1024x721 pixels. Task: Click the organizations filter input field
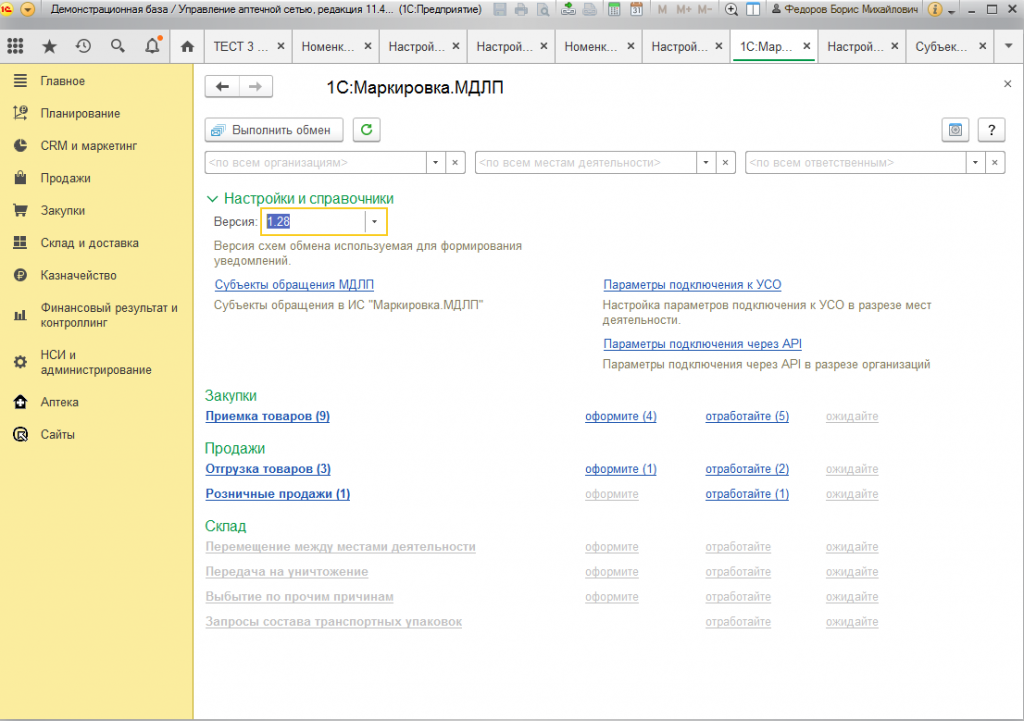315,163
